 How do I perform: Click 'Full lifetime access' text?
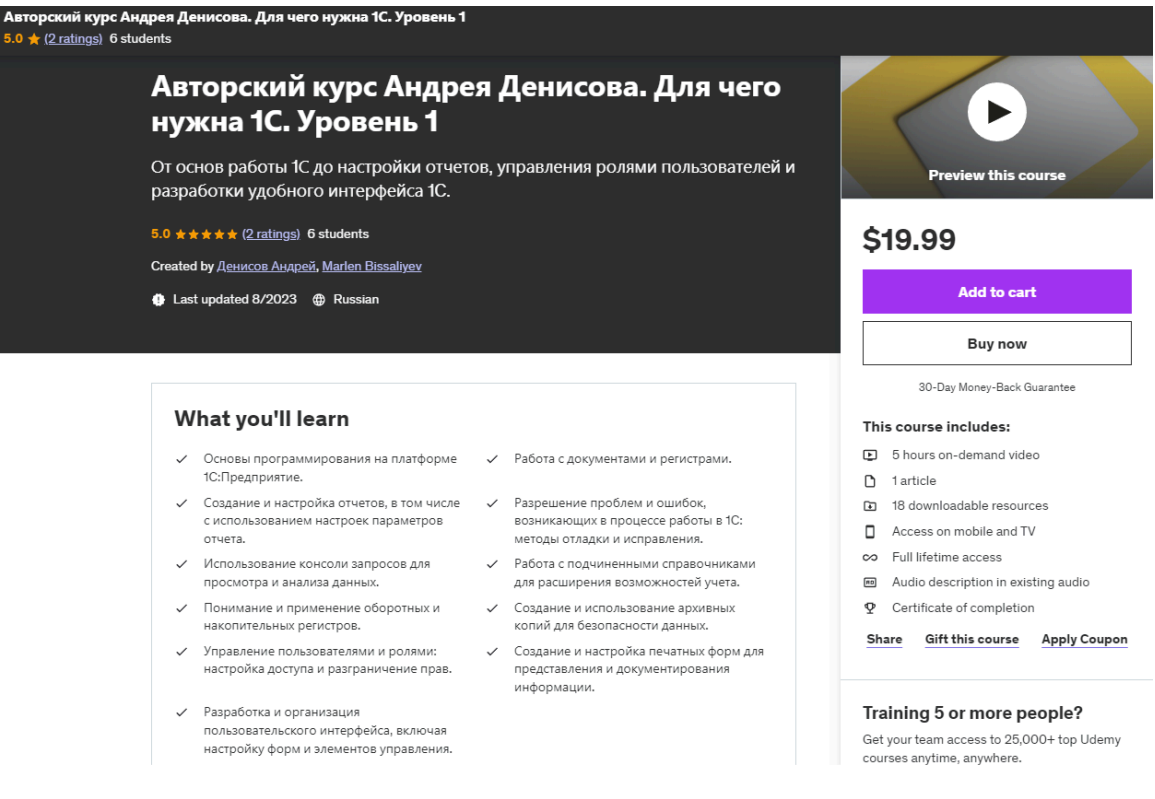coord(947,557)
